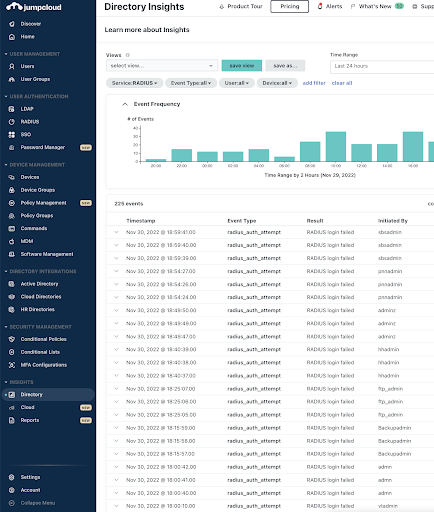Click the Commands sidebar icon
The image size is (434, 512).
click(12, 228)
